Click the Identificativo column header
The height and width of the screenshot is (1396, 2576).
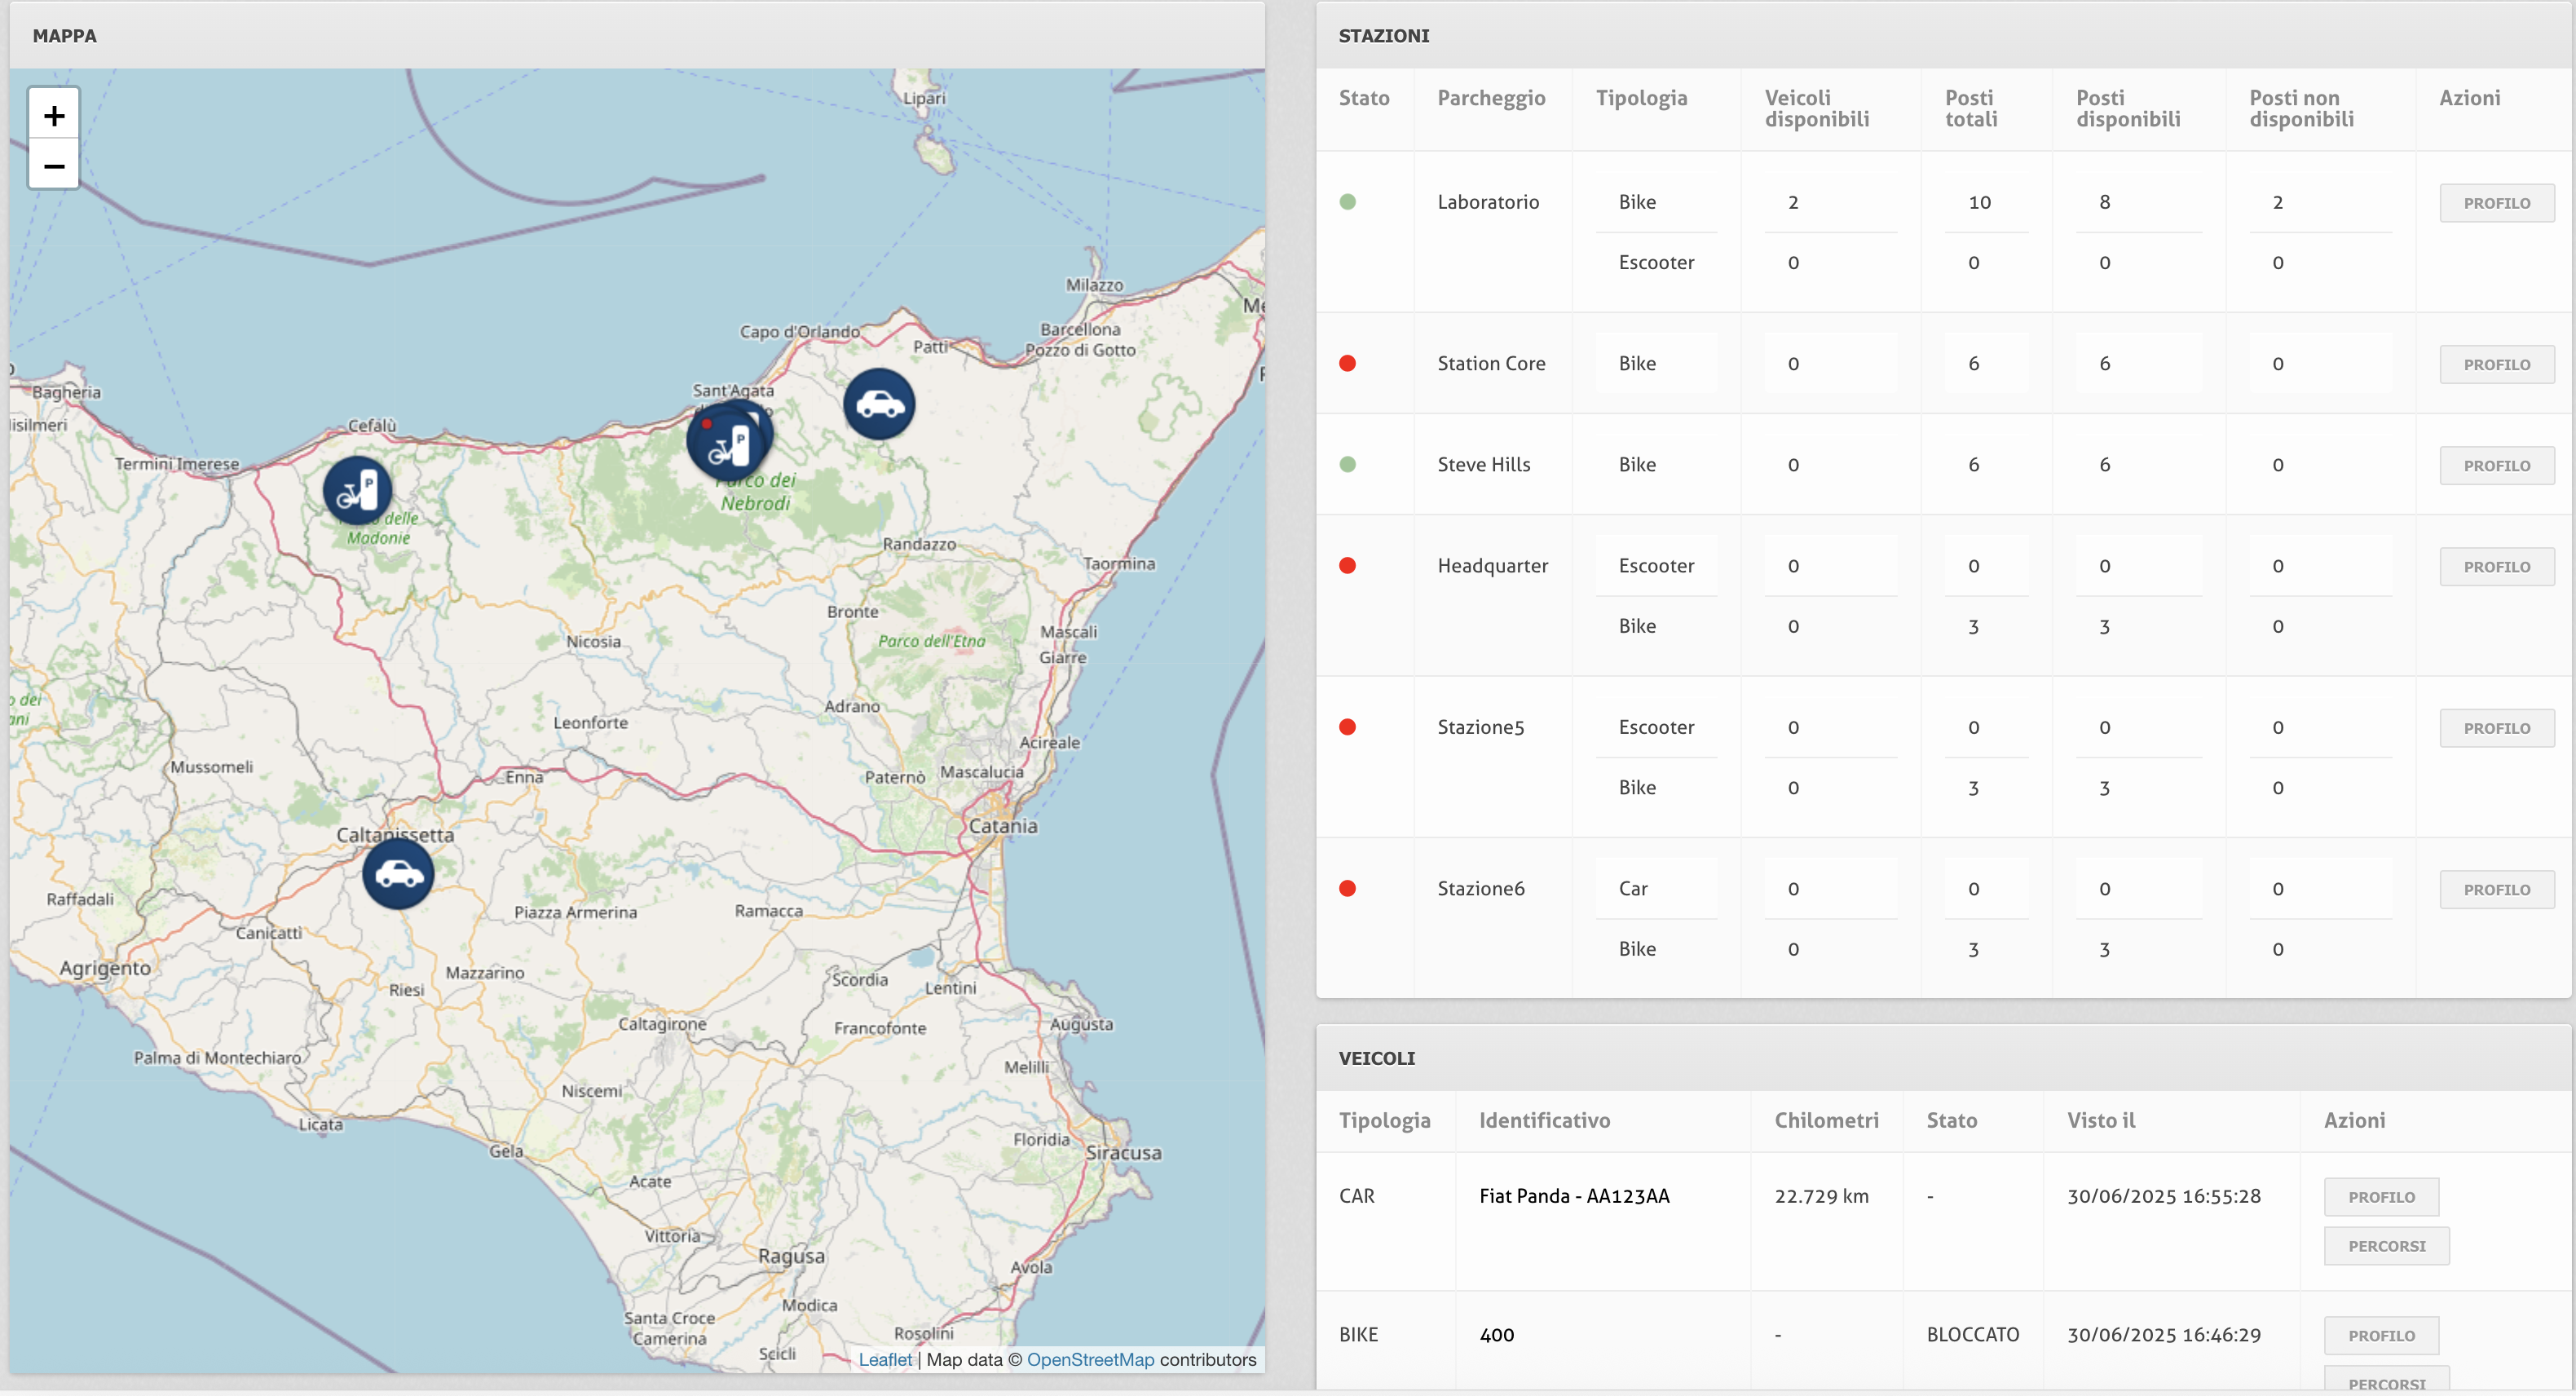pos(1544,1120)
